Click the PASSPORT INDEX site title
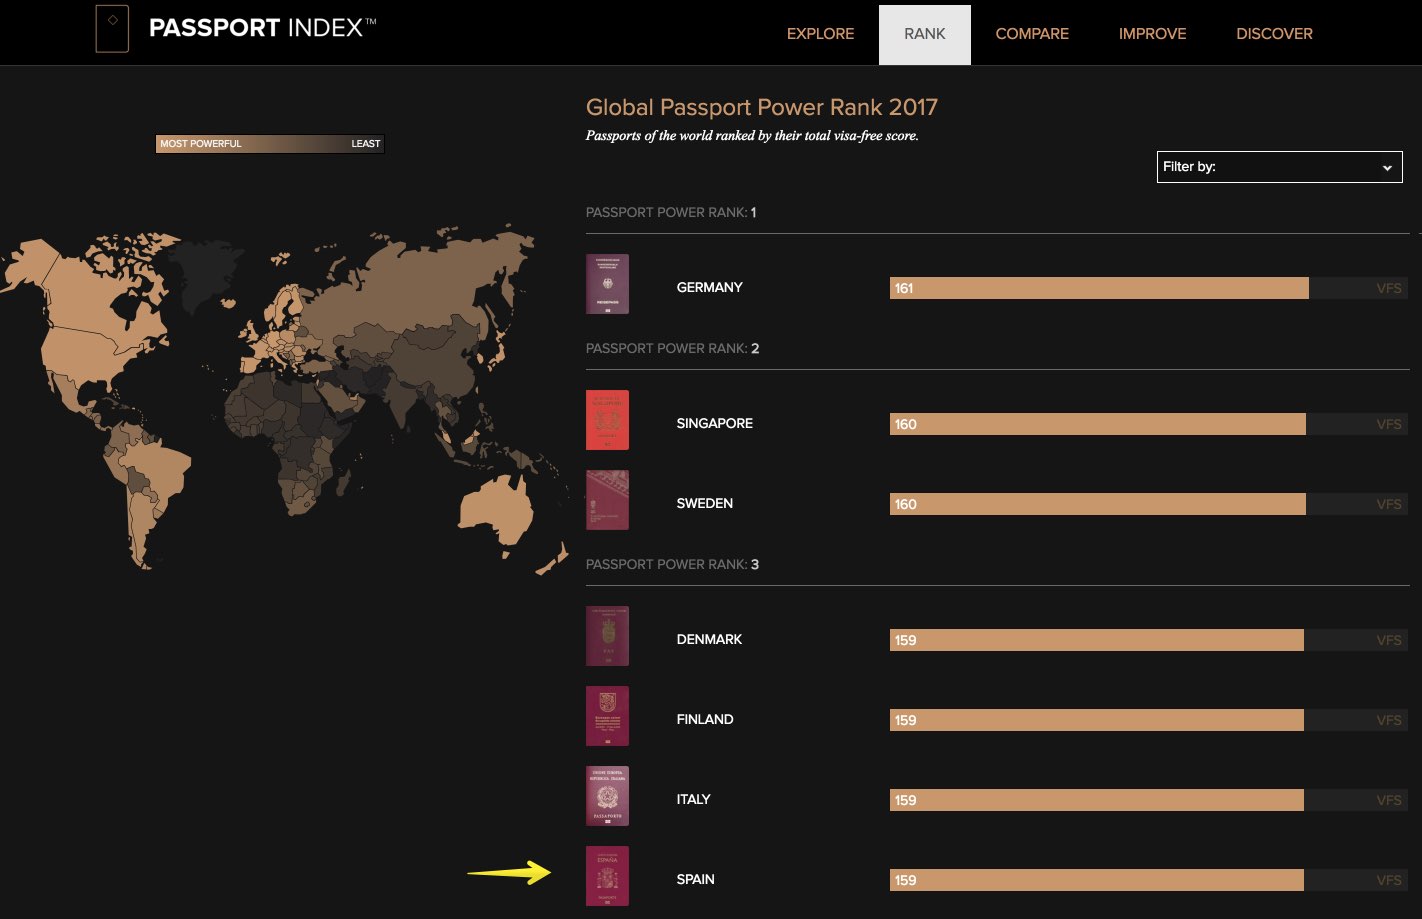The width and height of the screenshot is (1422, 919). tap(263, 28)
